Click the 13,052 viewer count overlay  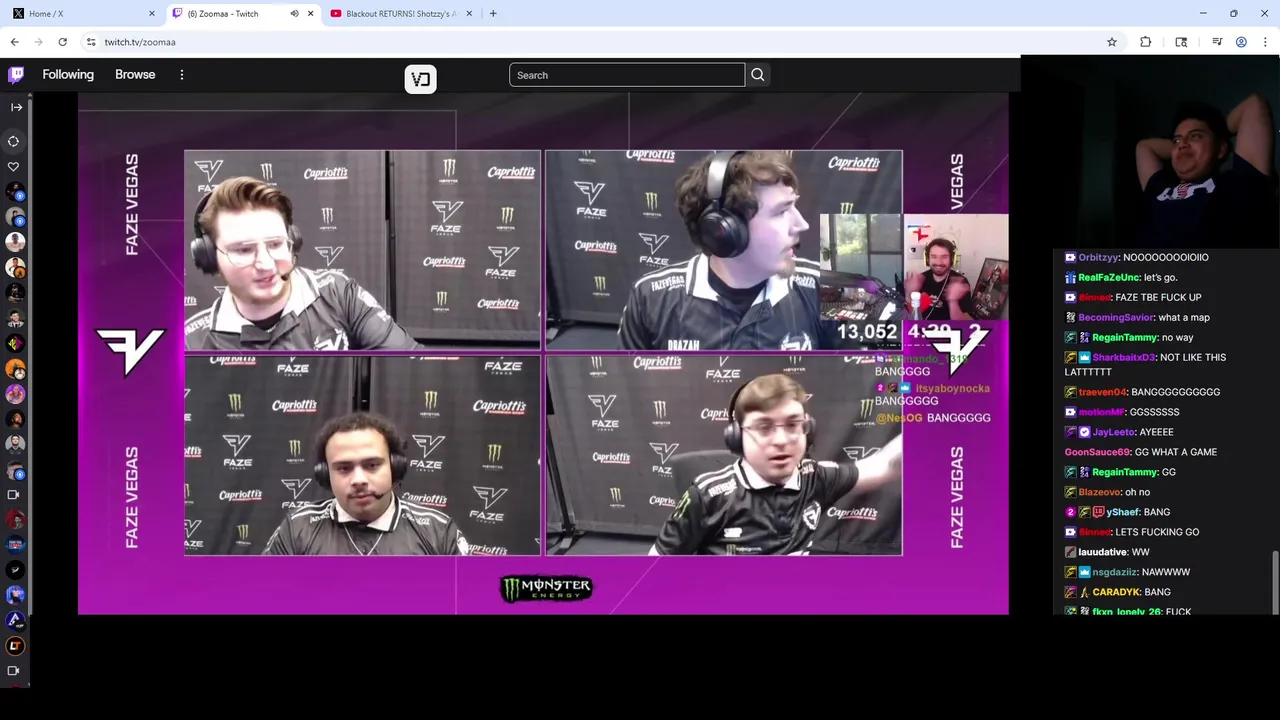[867, 332]
